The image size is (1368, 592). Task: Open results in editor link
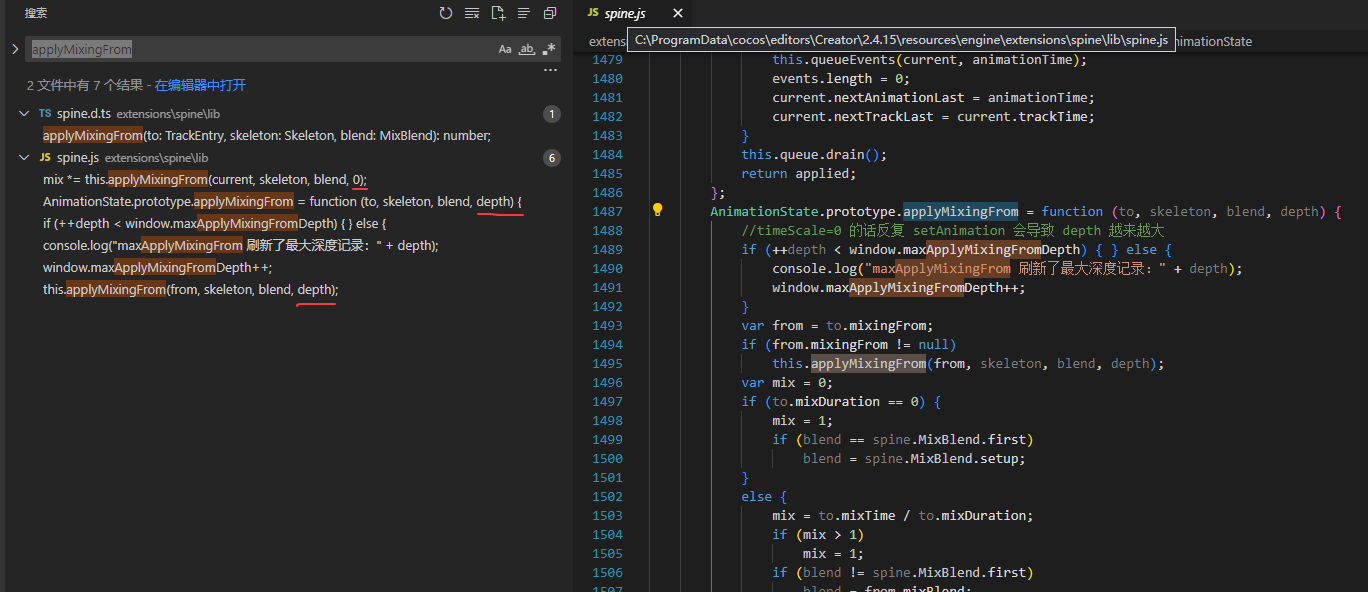[x=200, y=86]
